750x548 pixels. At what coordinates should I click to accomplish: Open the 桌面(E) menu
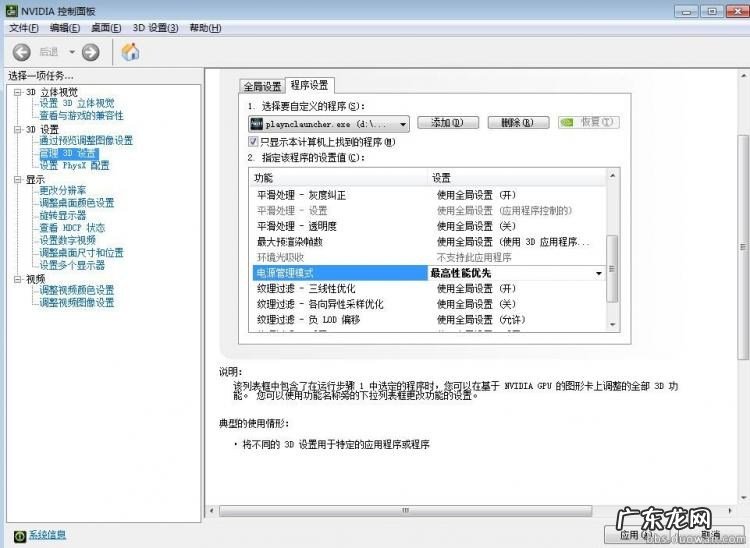coord(106,28)
